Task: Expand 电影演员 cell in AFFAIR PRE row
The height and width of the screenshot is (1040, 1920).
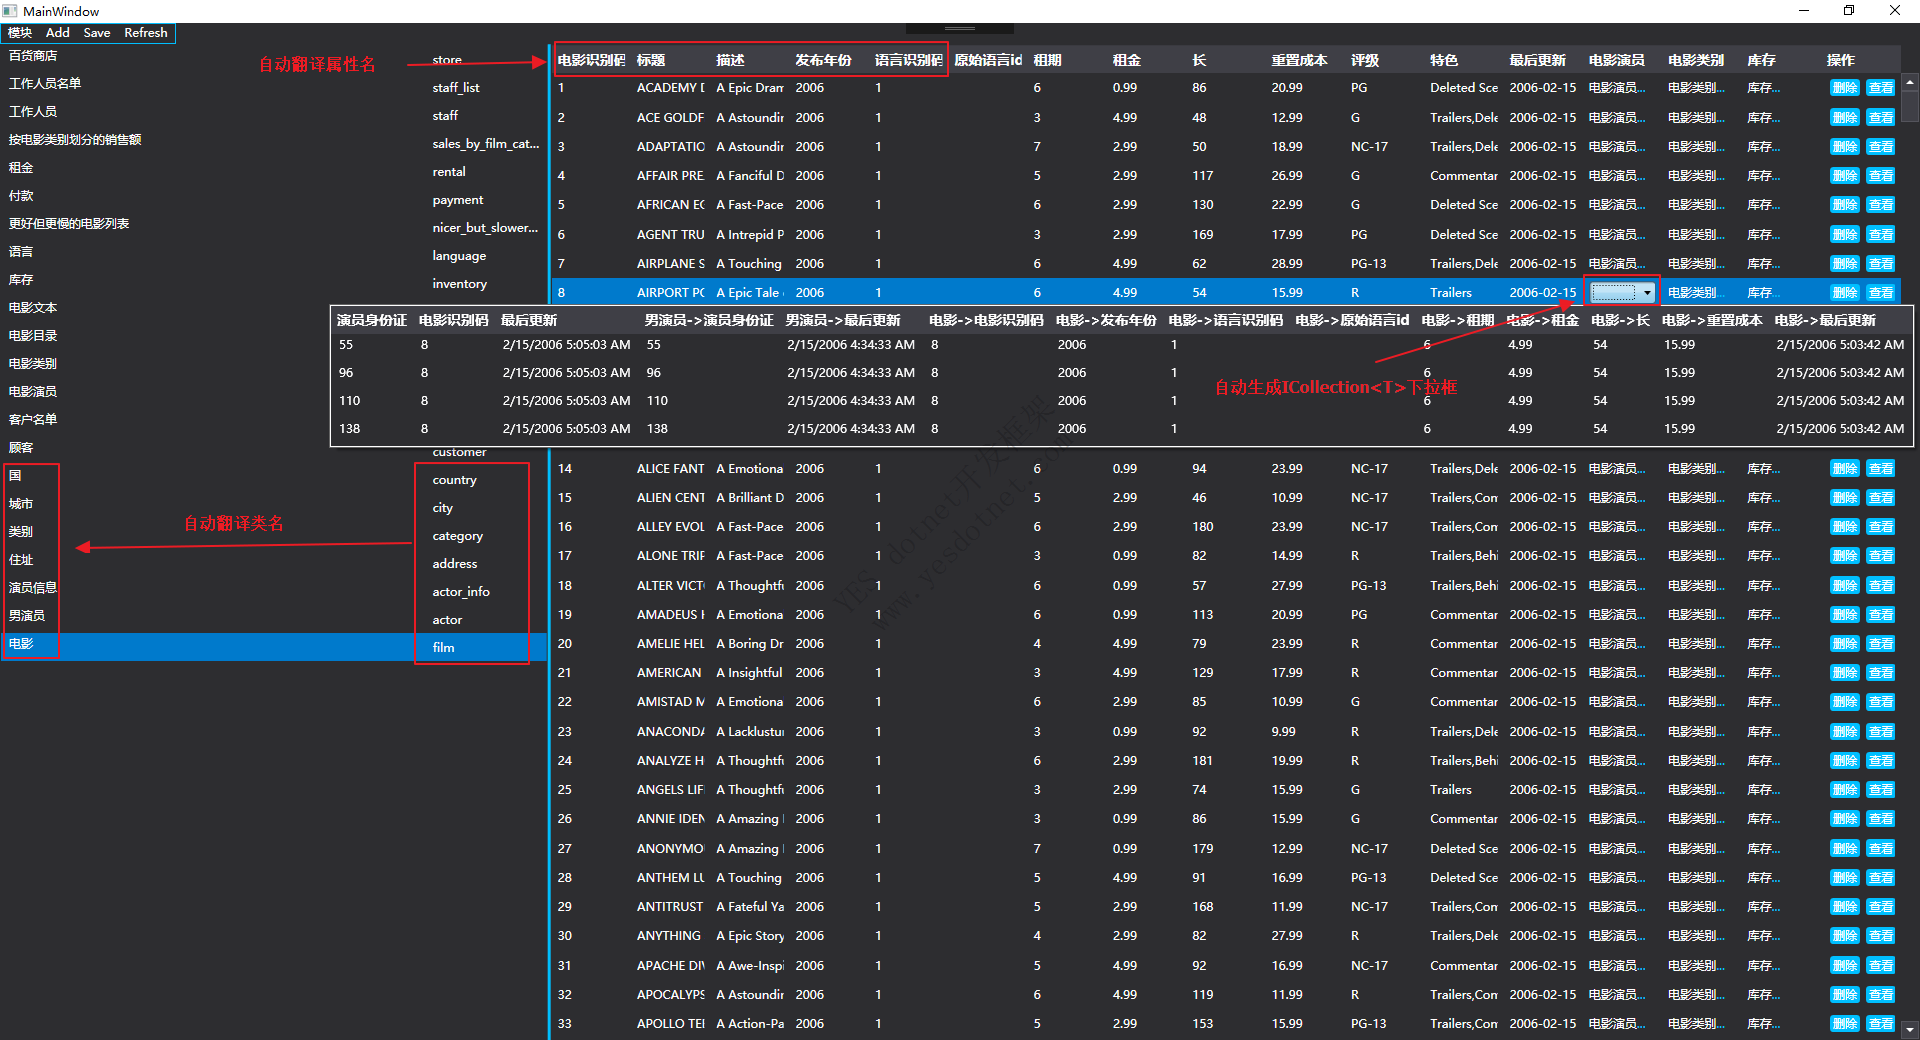Action: (x=1616, y=176)
